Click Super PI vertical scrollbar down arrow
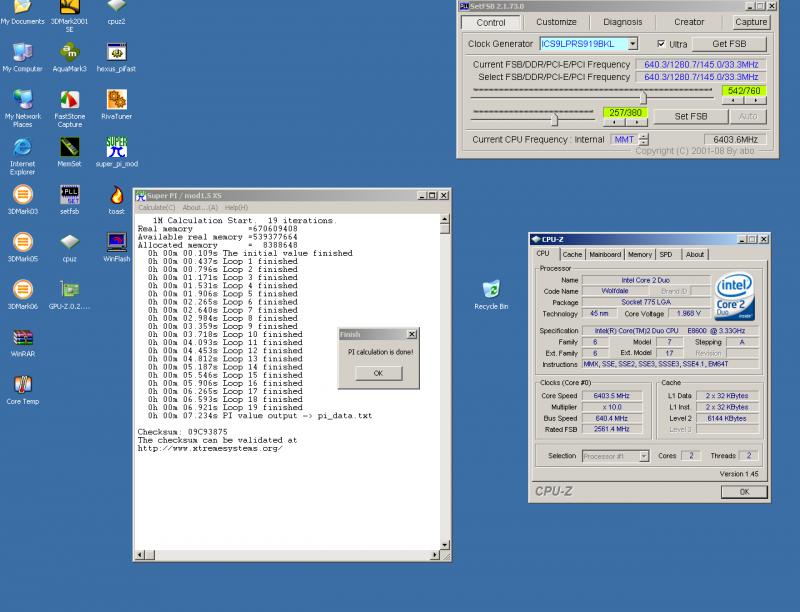This screenshot has width=800, height=612. (x=445, y=545)
